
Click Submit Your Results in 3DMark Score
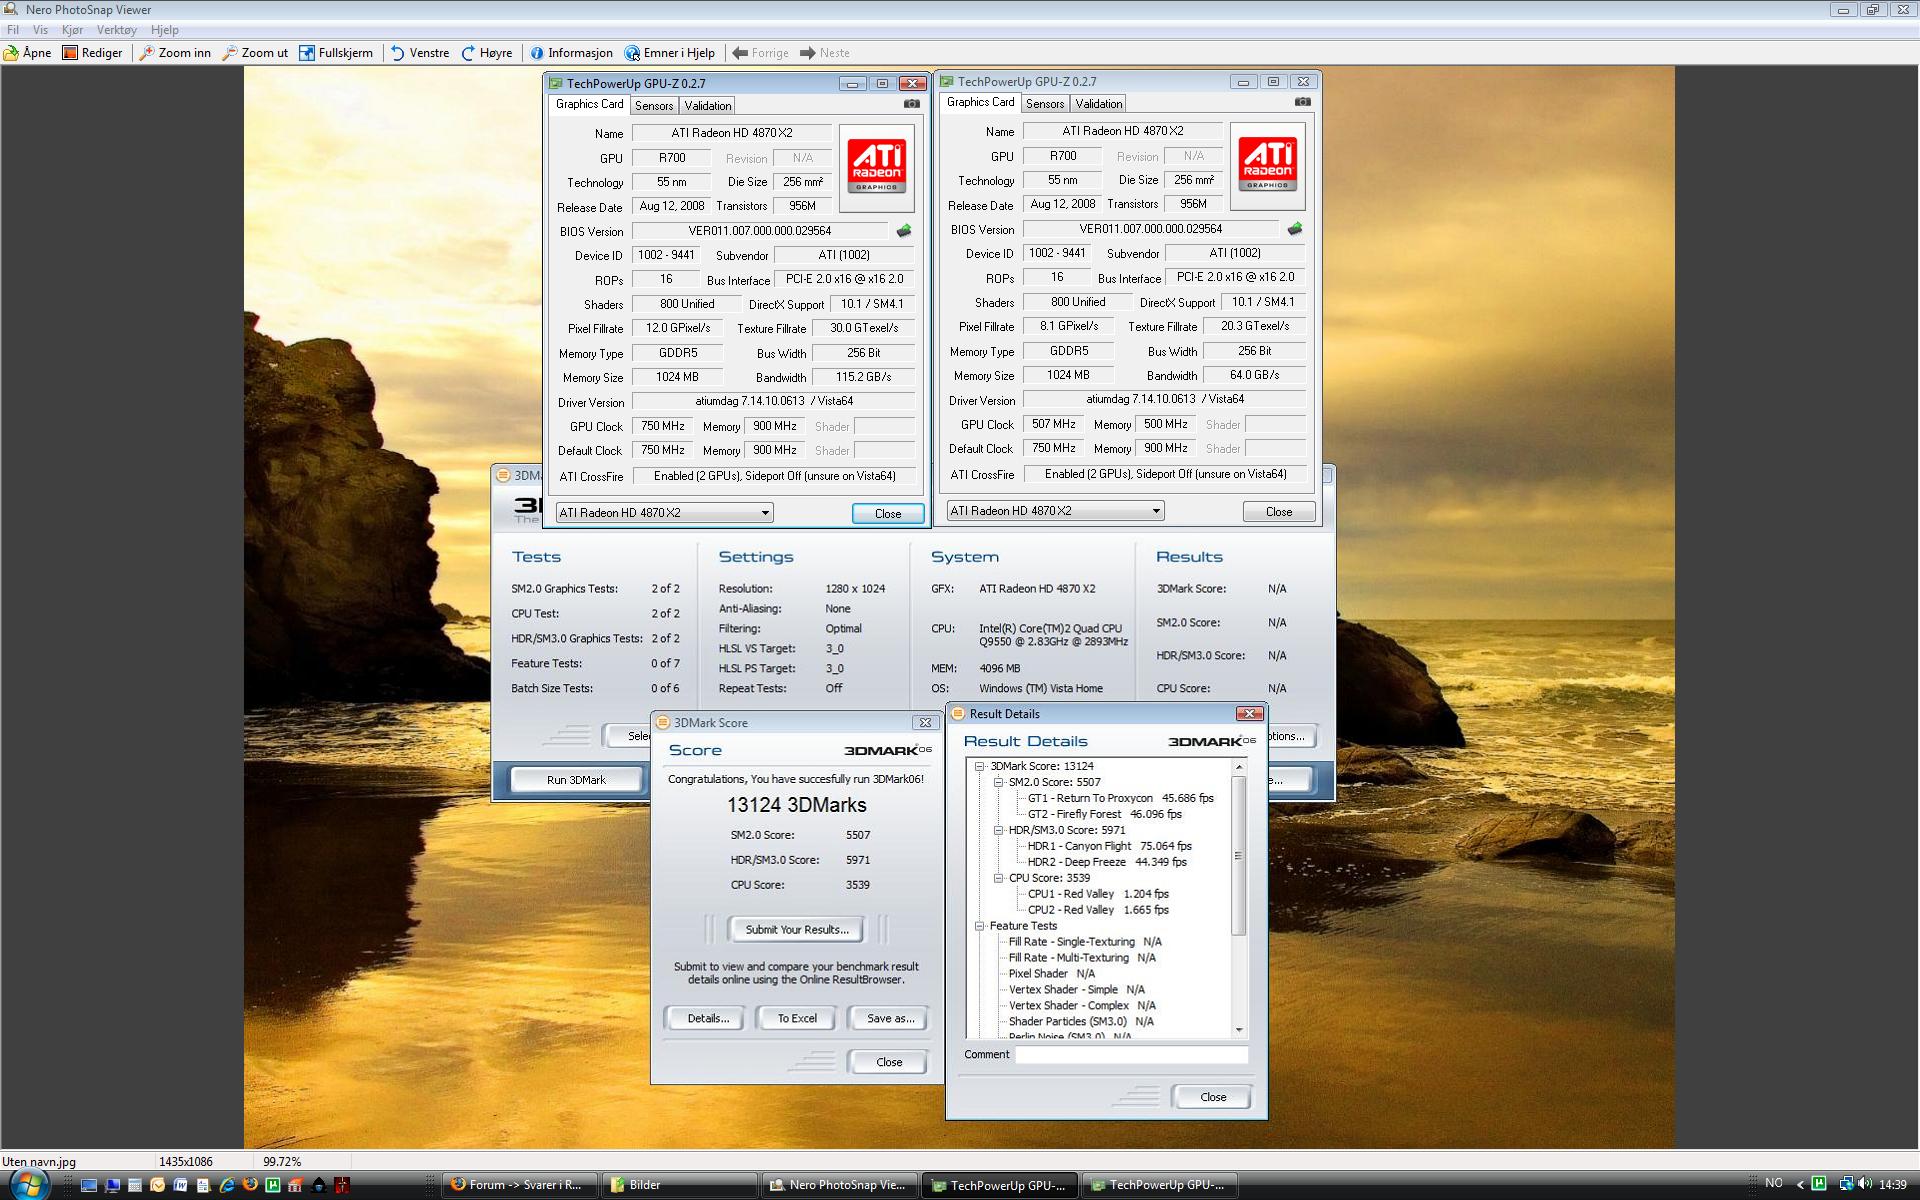click(x=797, y=930)
